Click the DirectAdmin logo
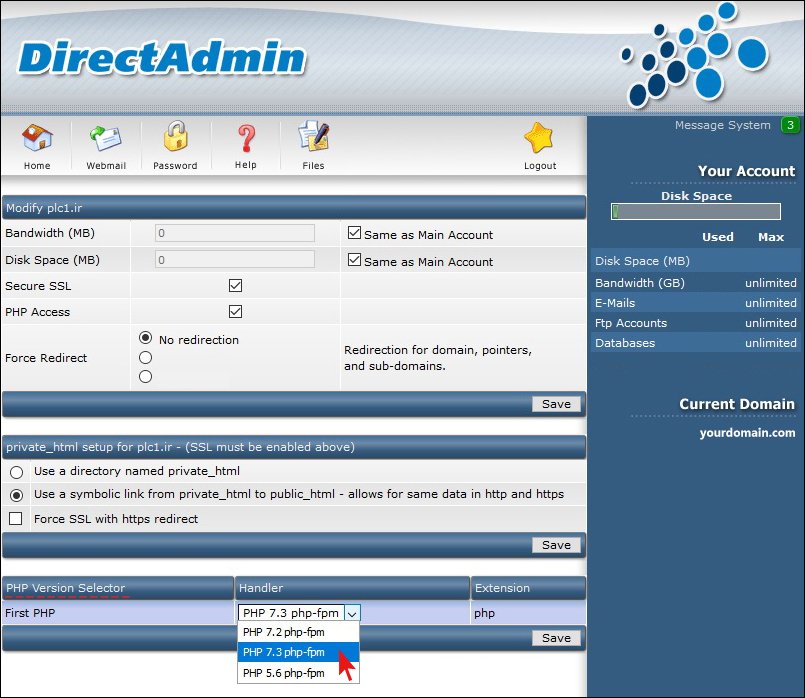 point(162,57)
